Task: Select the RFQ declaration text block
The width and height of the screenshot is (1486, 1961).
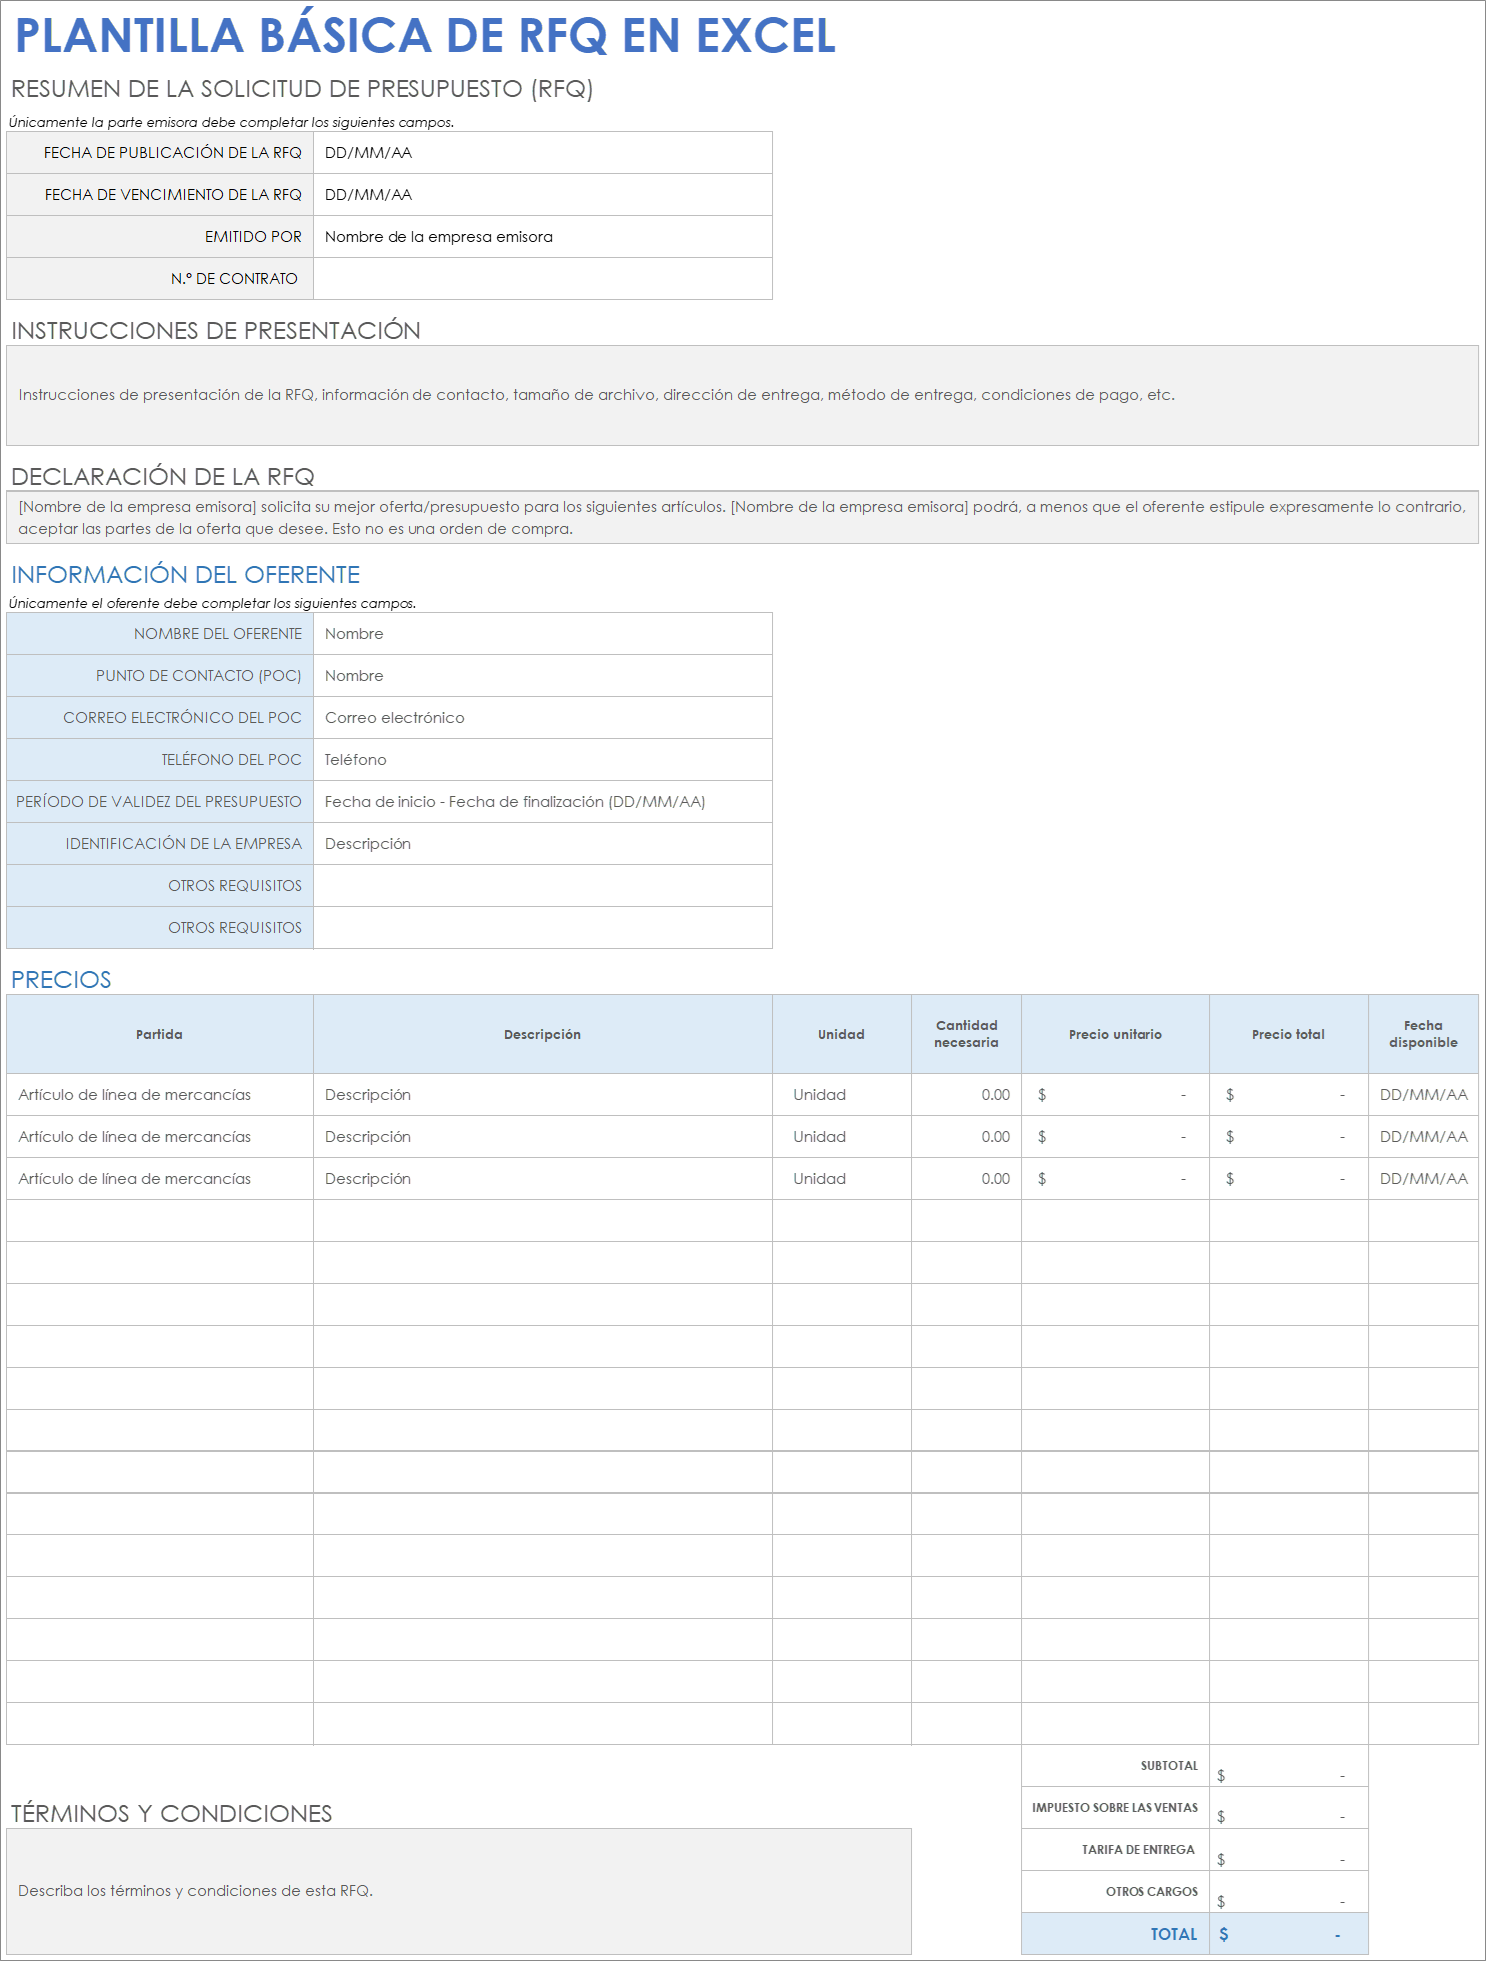Action: [x=742, y=518]
